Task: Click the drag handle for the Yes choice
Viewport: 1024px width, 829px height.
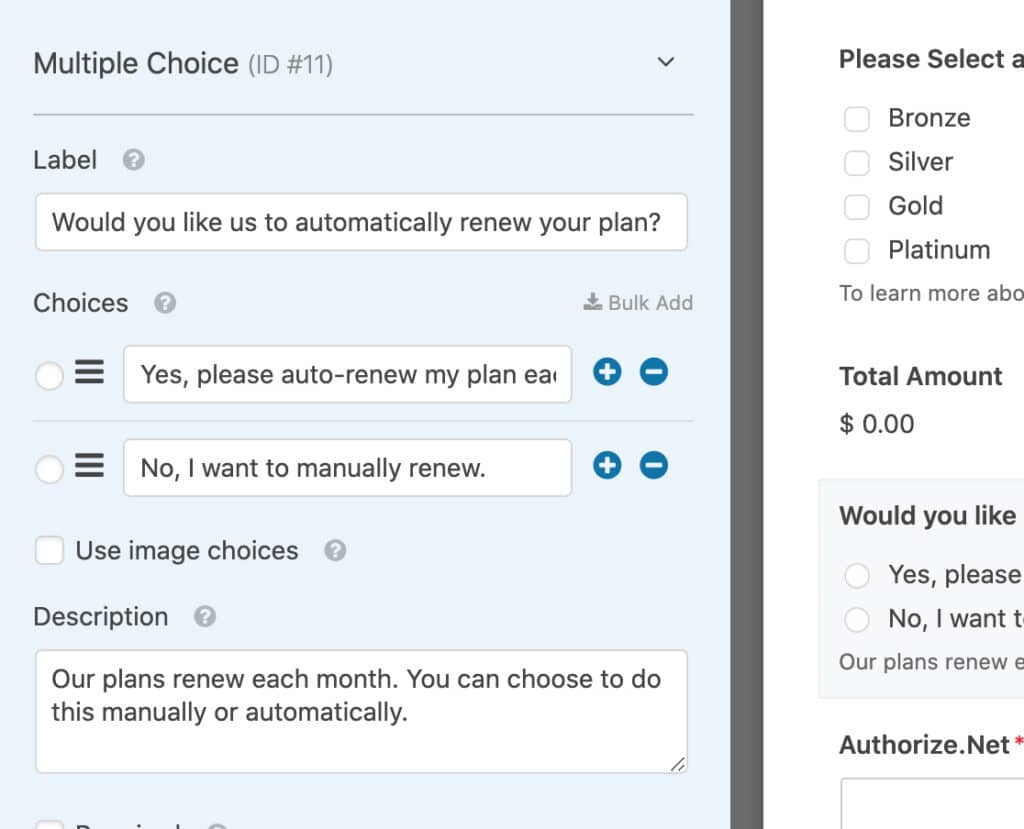Action: 90,374
